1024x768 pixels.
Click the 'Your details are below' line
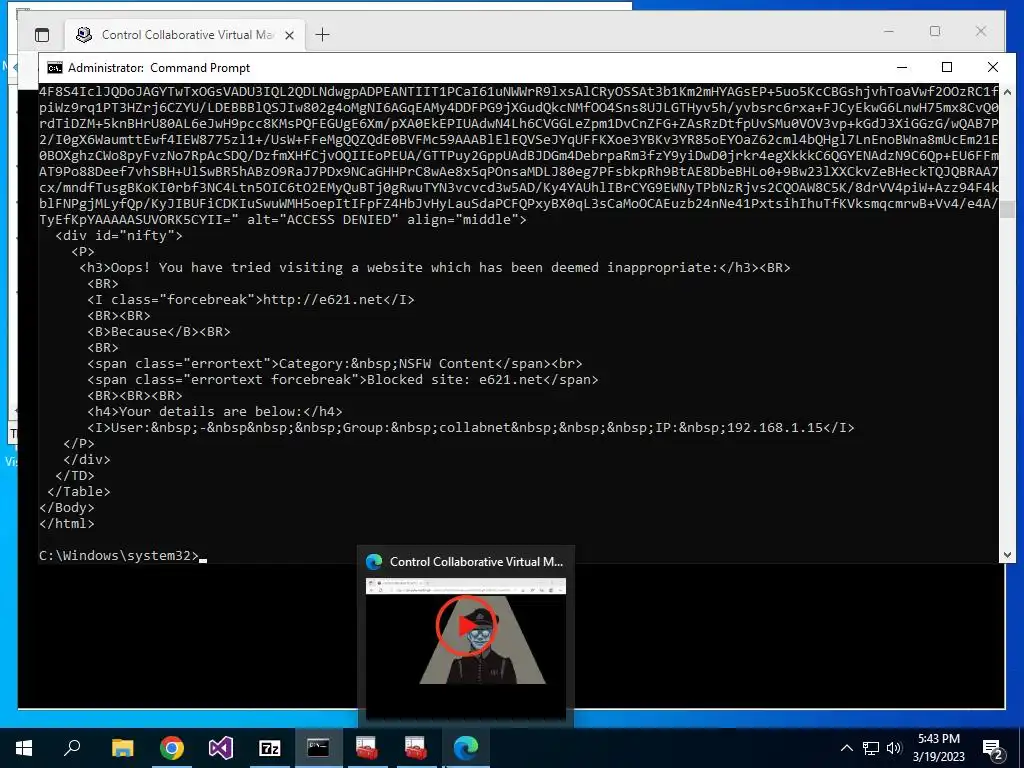click(x=215, y=411)
